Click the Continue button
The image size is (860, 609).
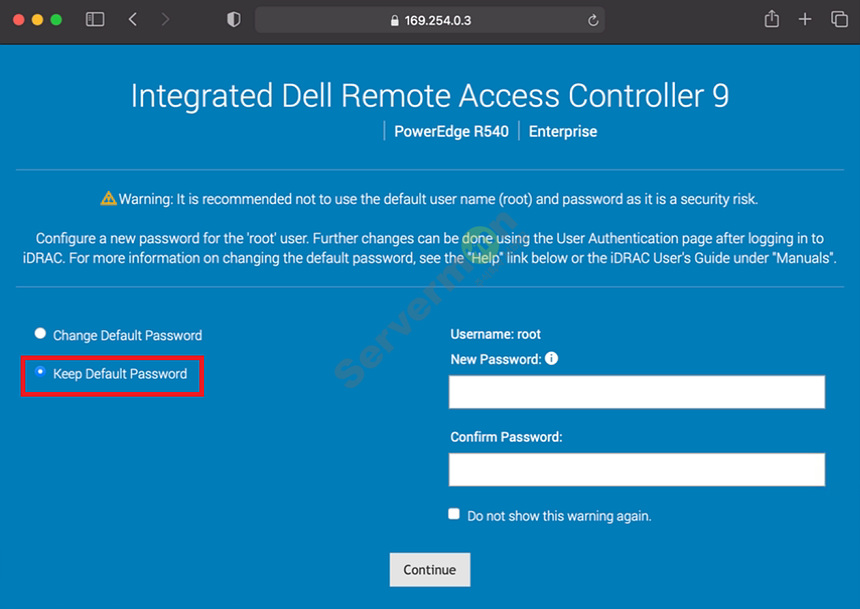429,569
